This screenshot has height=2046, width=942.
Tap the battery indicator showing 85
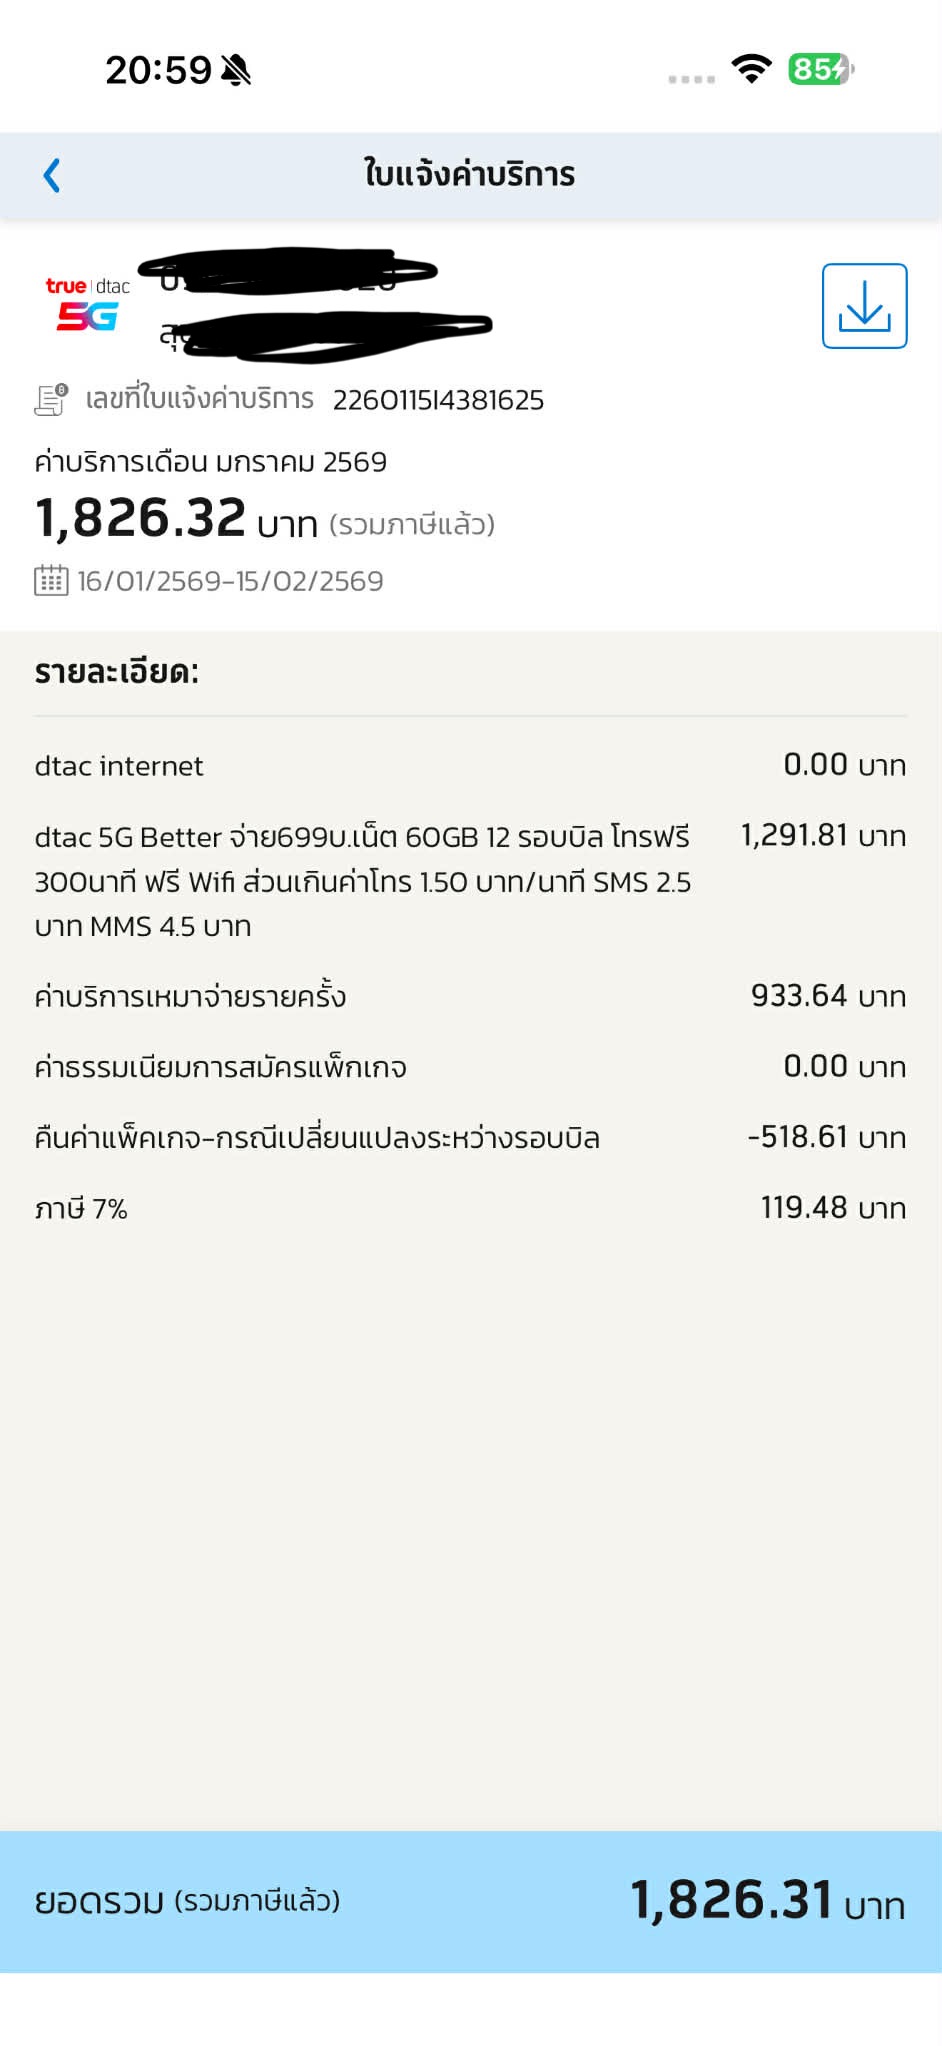click(x=819, y=69)
